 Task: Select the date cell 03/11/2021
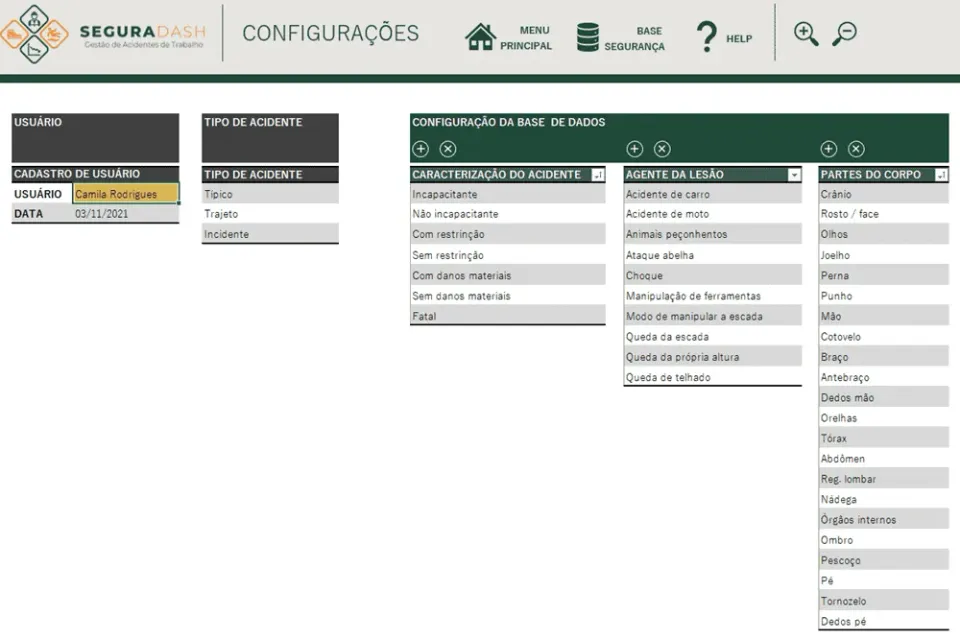pos(126,214)
